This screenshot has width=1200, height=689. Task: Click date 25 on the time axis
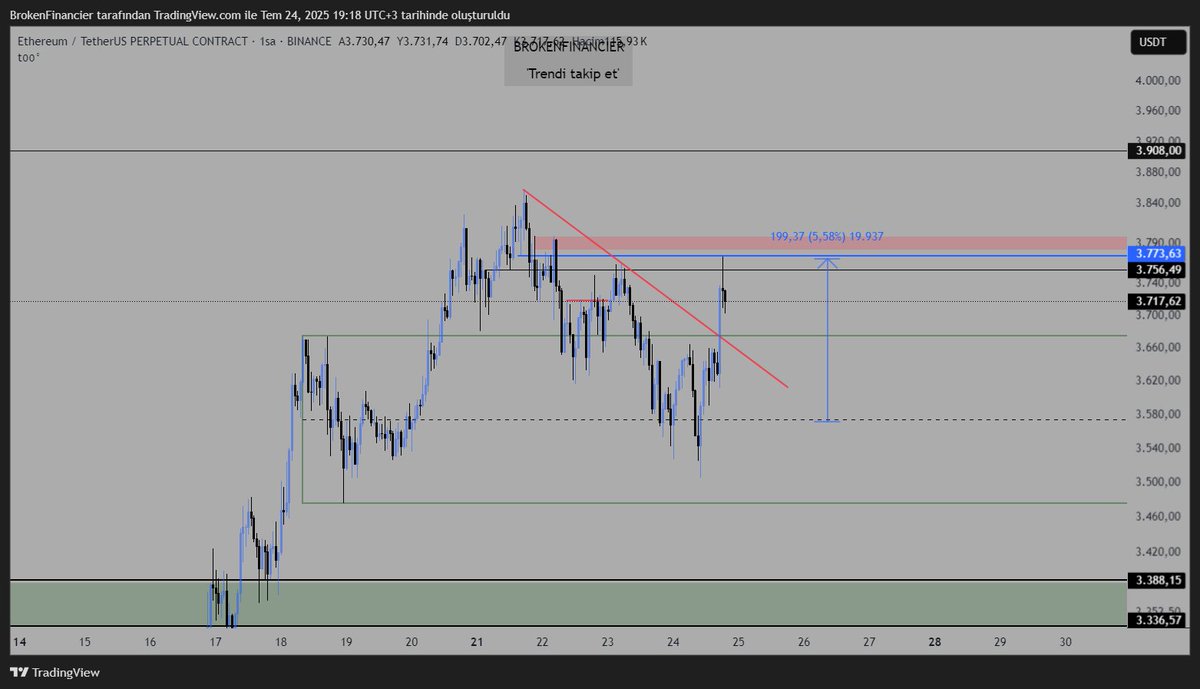tap(738, 642)
